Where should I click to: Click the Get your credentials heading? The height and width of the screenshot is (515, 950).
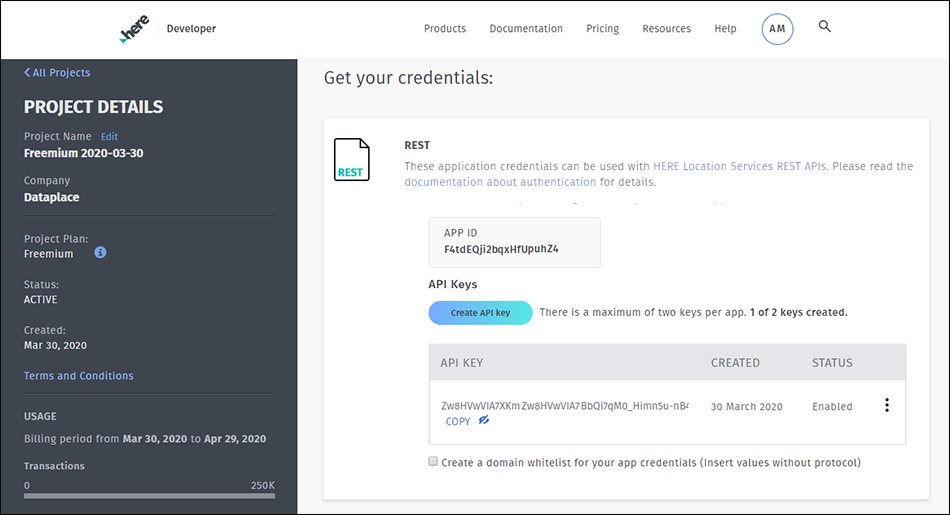coord(408,78)
